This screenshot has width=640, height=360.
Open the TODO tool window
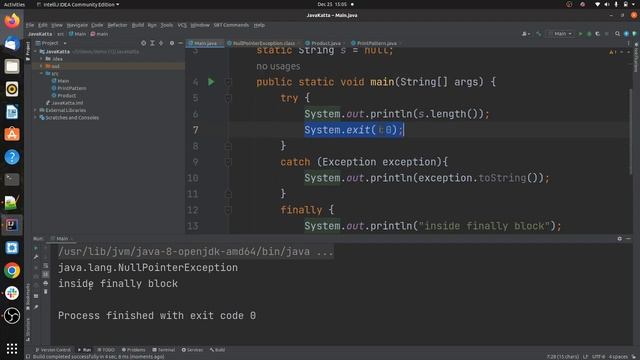coord(106,350)
